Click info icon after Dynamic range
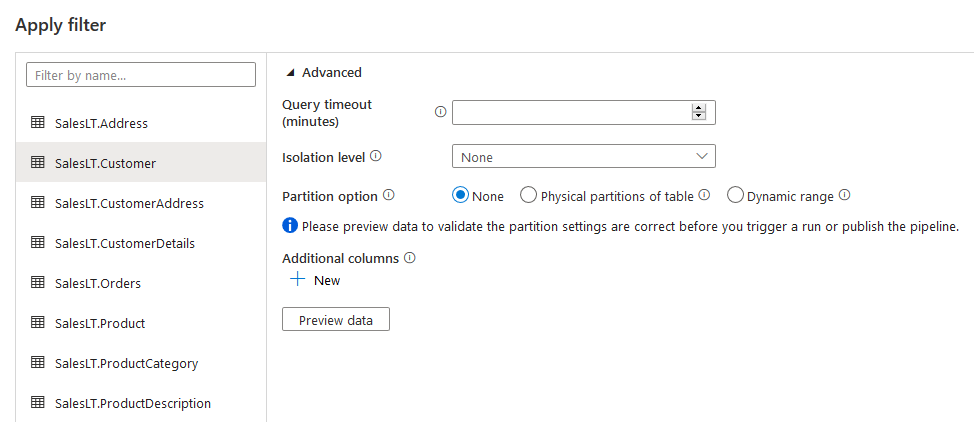 click(844, 196)
